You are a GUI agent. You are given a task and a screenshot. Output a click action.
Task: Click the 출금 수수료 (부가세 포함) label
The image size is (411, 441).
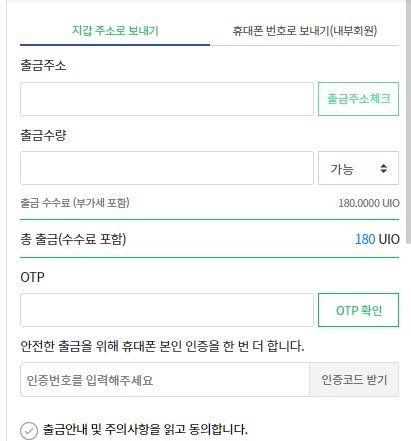coord(75,203)
